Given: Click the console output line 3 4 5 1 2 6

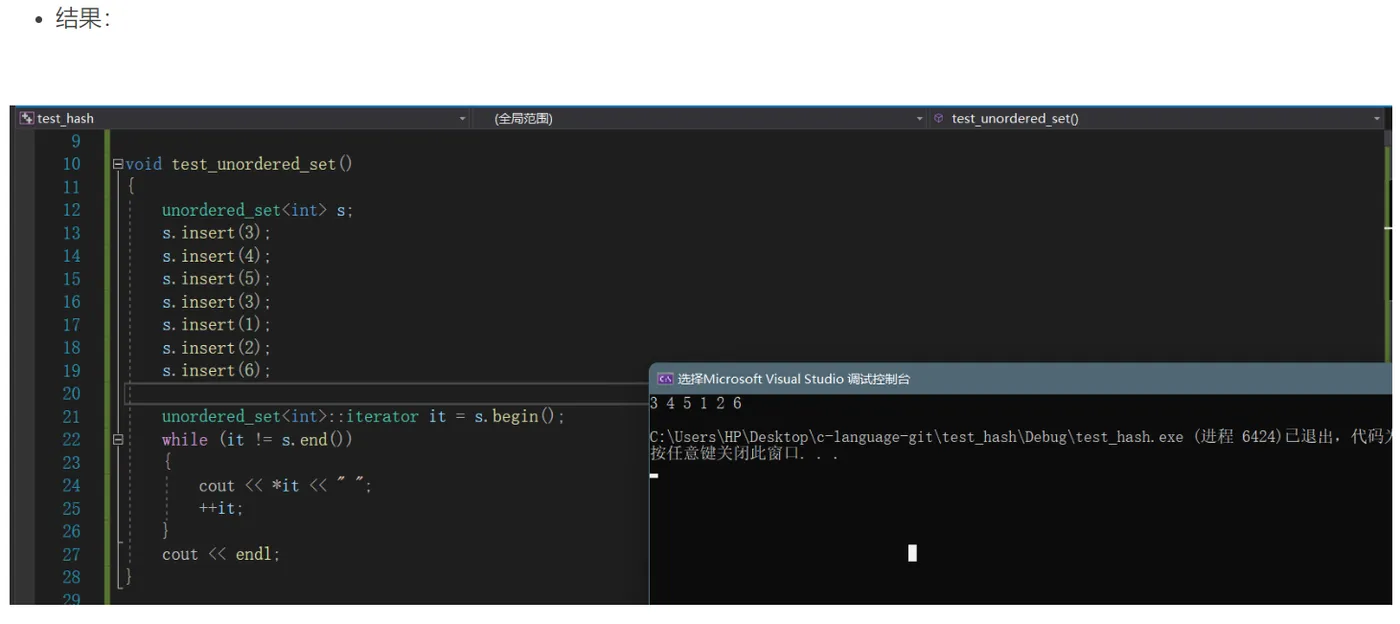Looking at the screenshot, I should (696, 403).
